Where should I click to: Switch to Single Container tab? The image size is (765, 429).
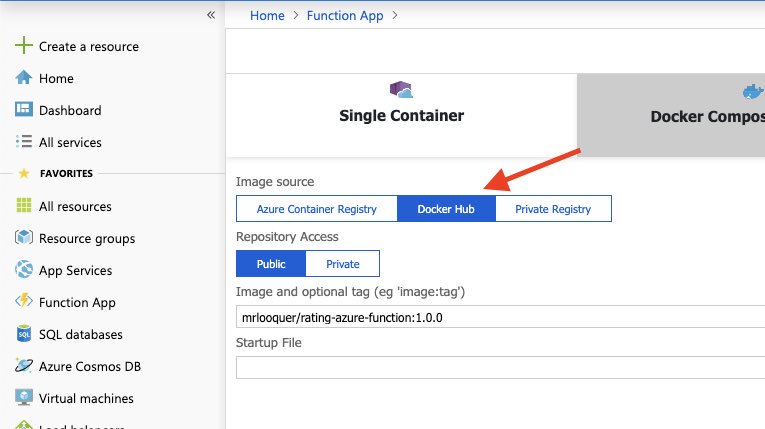tap(401, 115)
